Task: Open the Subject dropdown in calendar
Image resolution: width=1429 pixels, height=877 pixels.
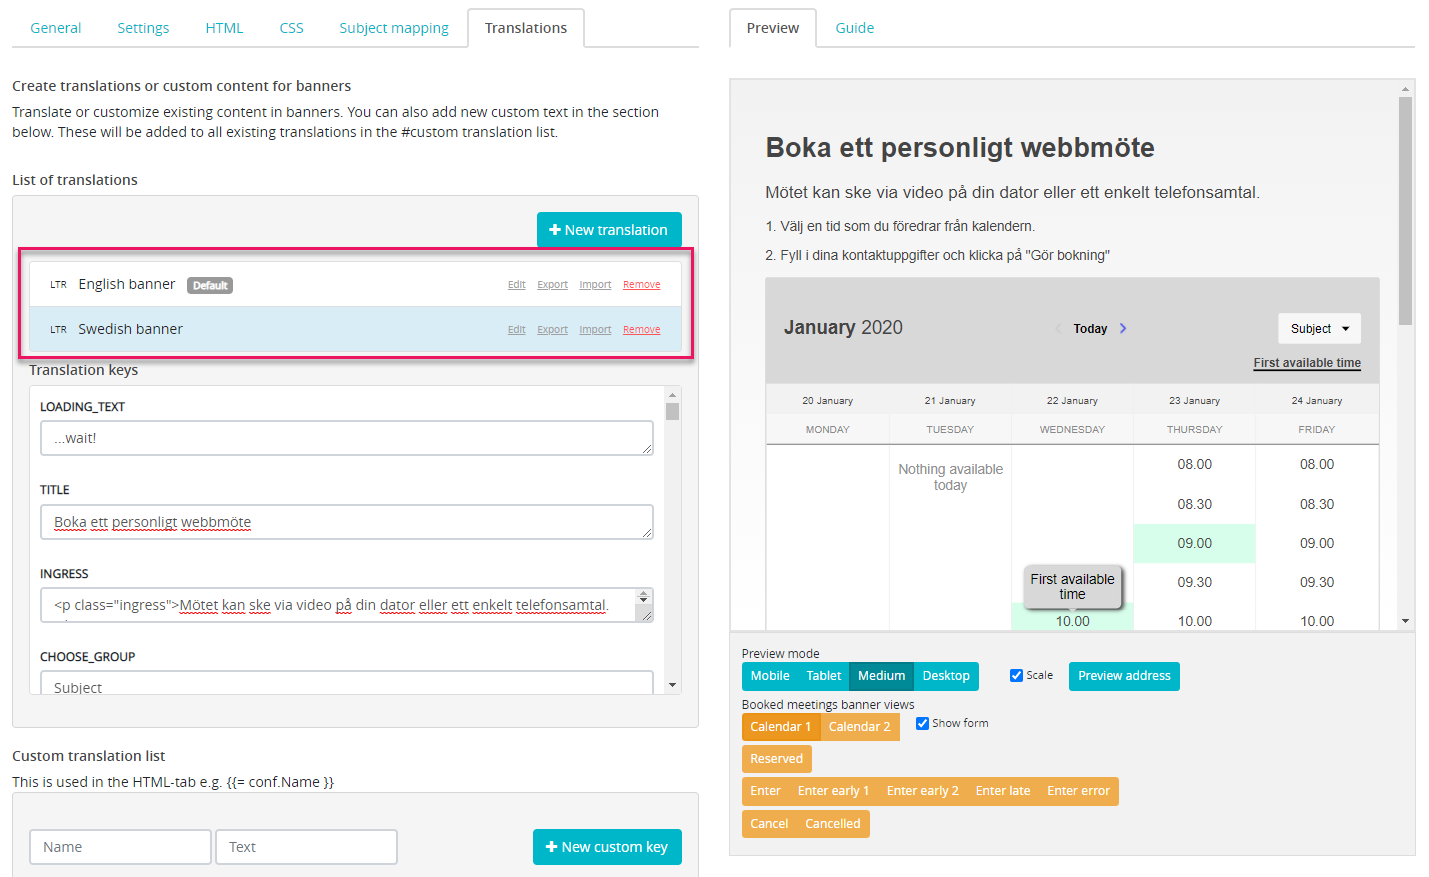Action: coord(1318,329)
